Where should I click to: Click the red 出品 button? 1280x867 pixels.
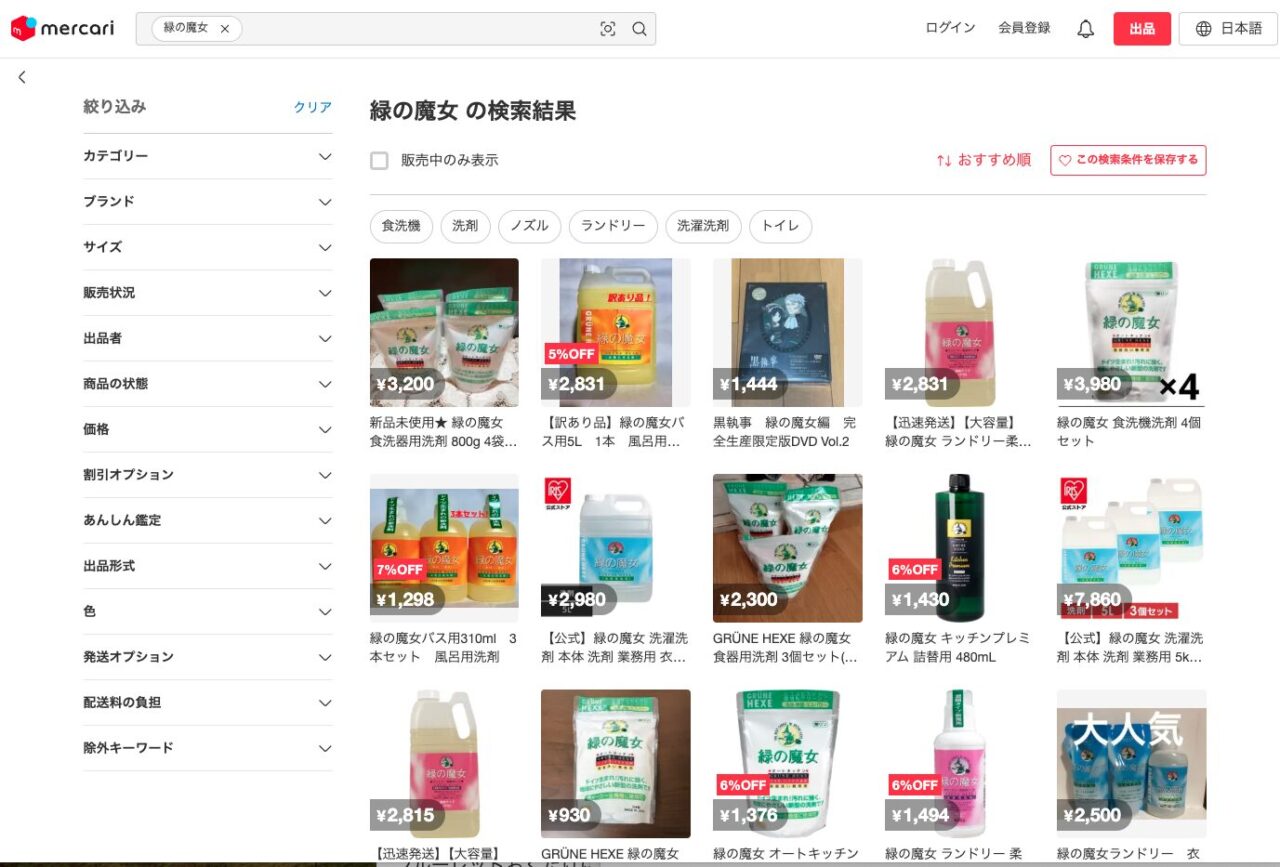pos(1142,29)
